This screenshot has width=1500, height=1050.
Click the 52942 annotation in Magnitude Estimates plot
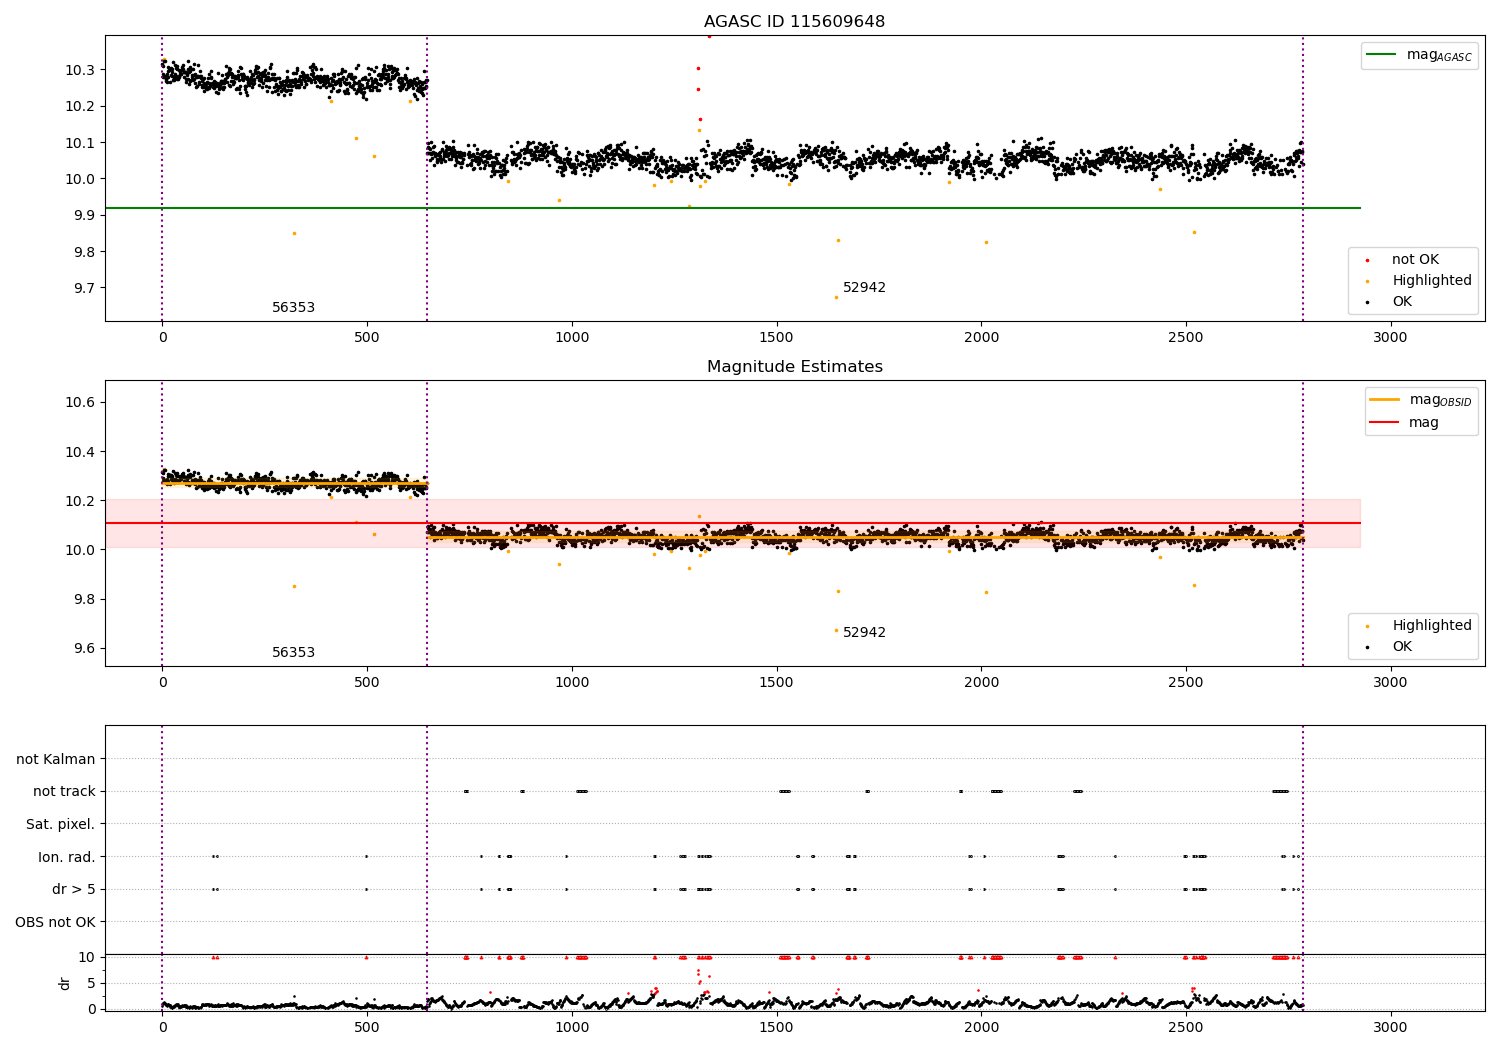pos(864,633)
